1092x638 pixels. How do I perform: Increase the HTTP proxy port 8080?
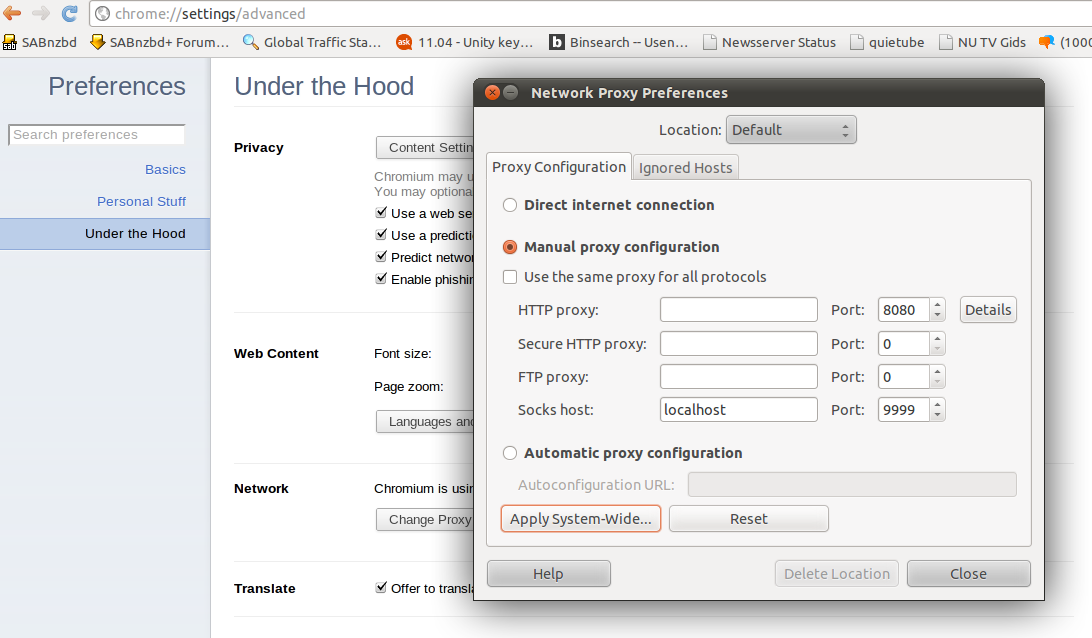pos(937,304)
